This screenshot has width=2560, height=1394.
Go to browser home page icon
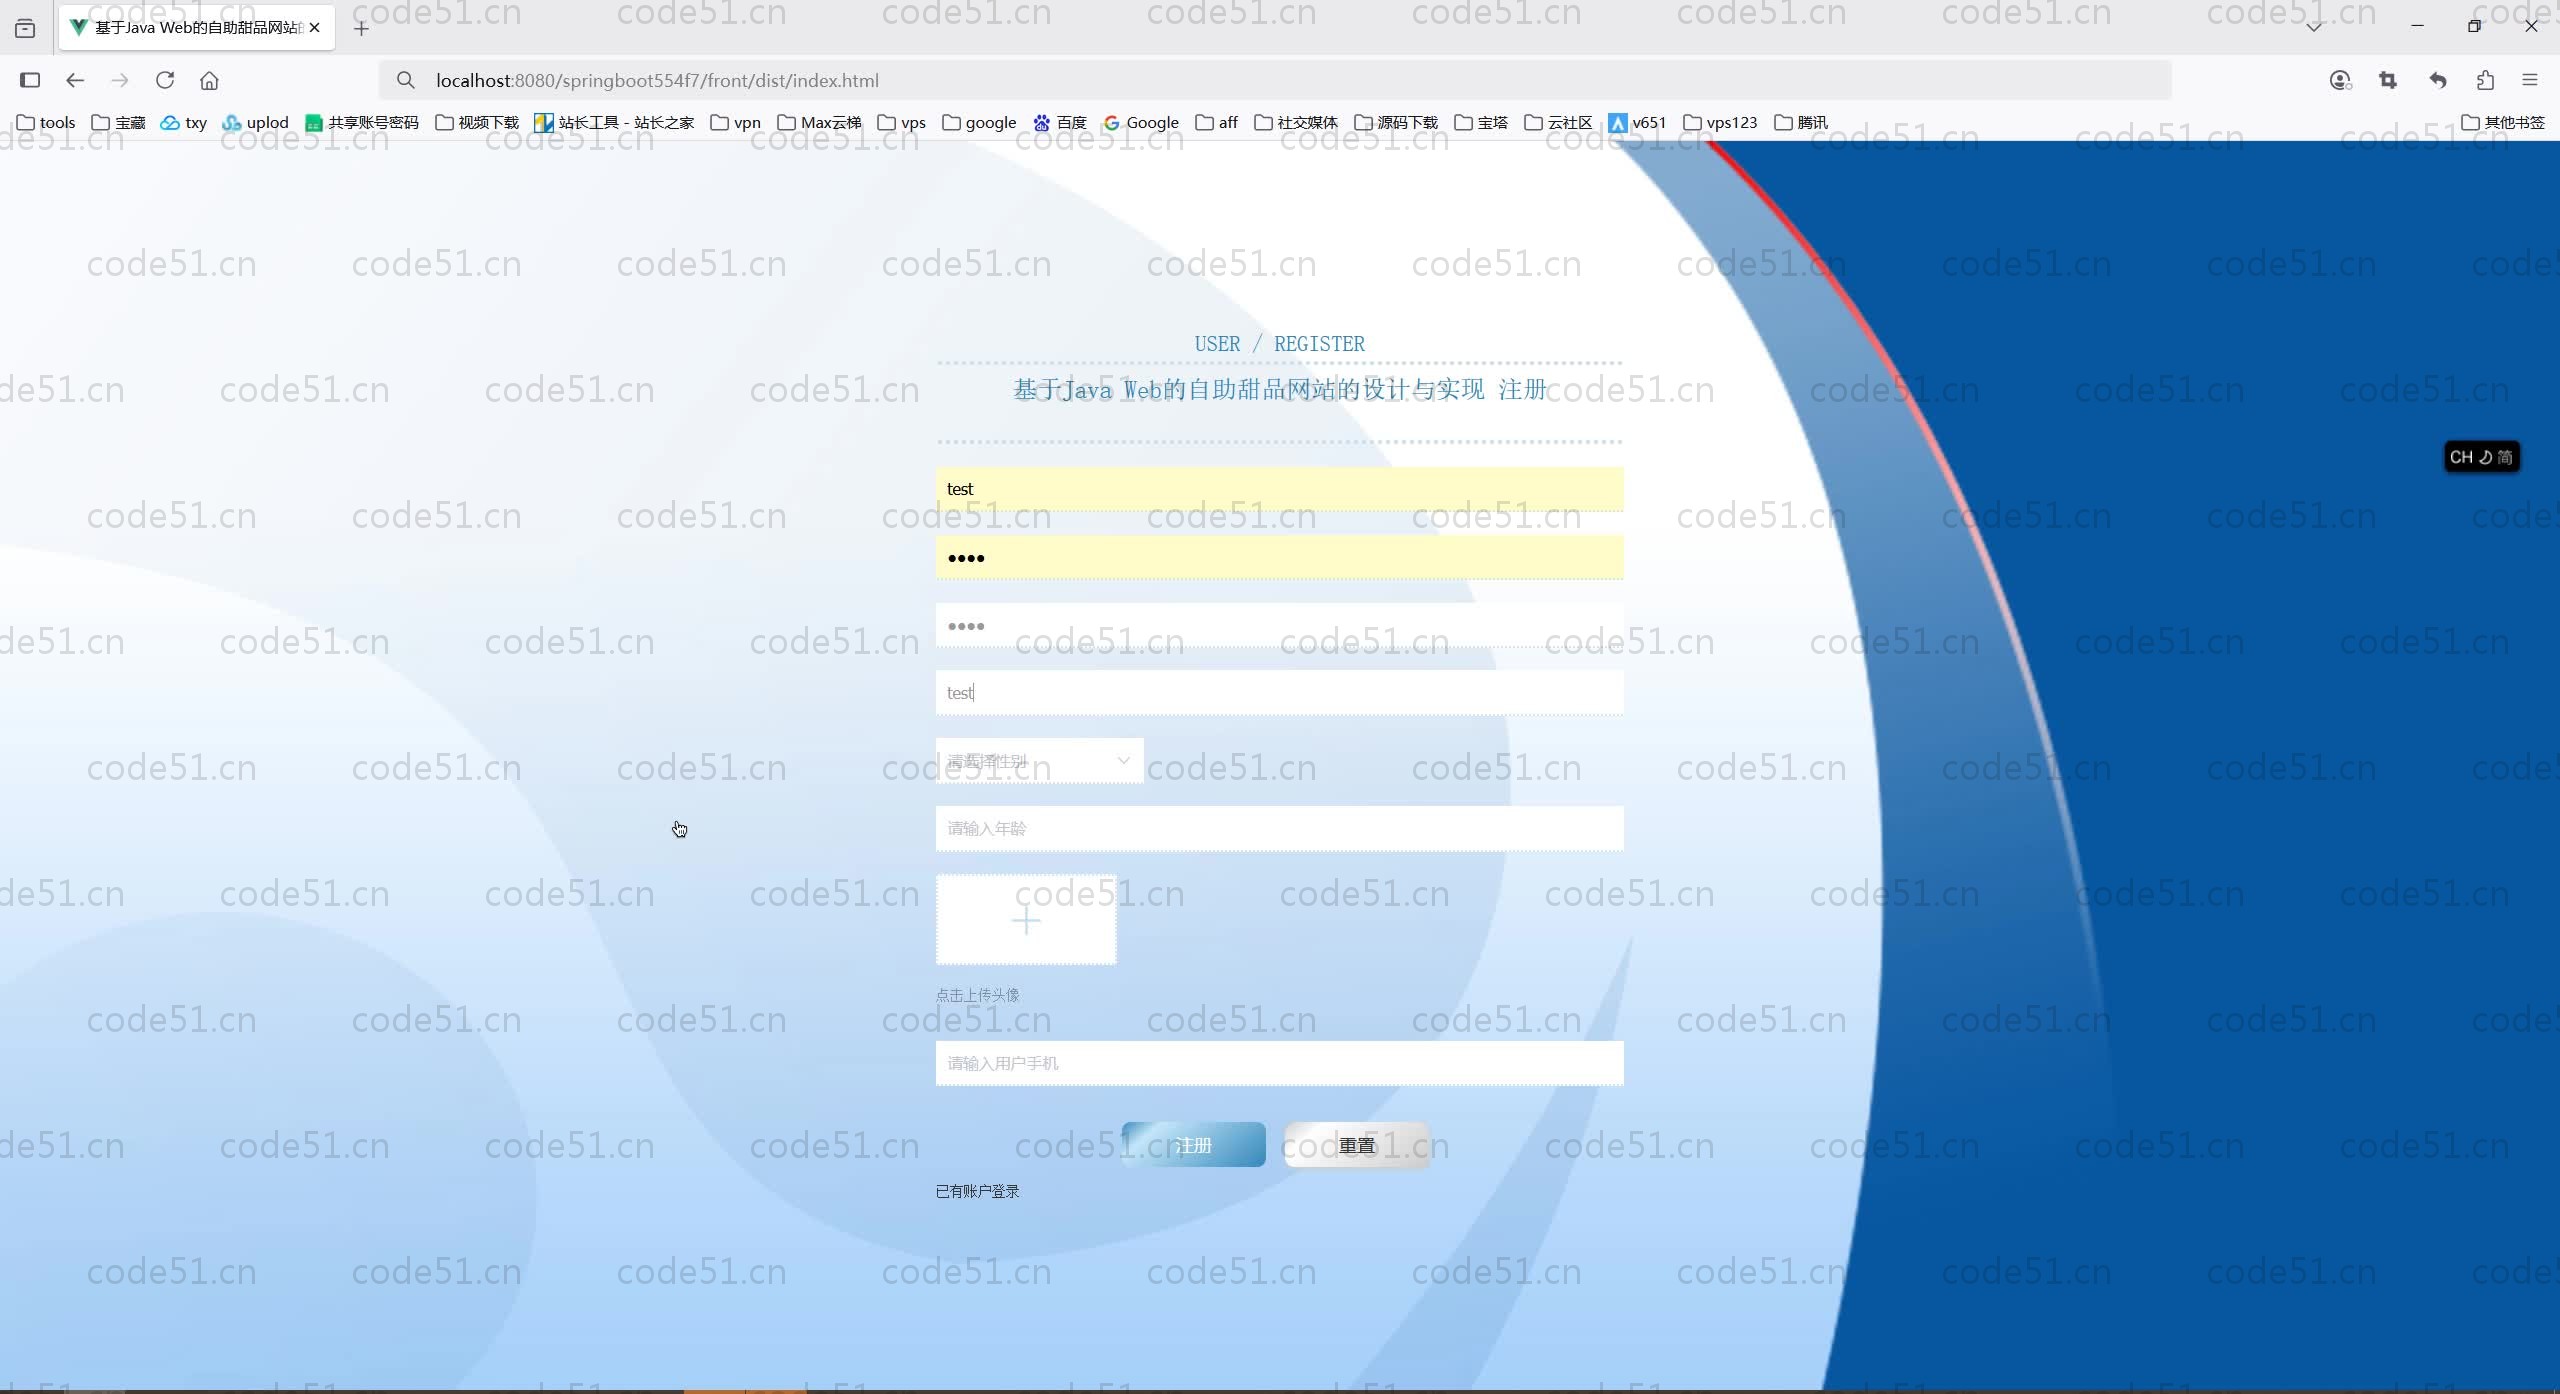pos(209,80)
